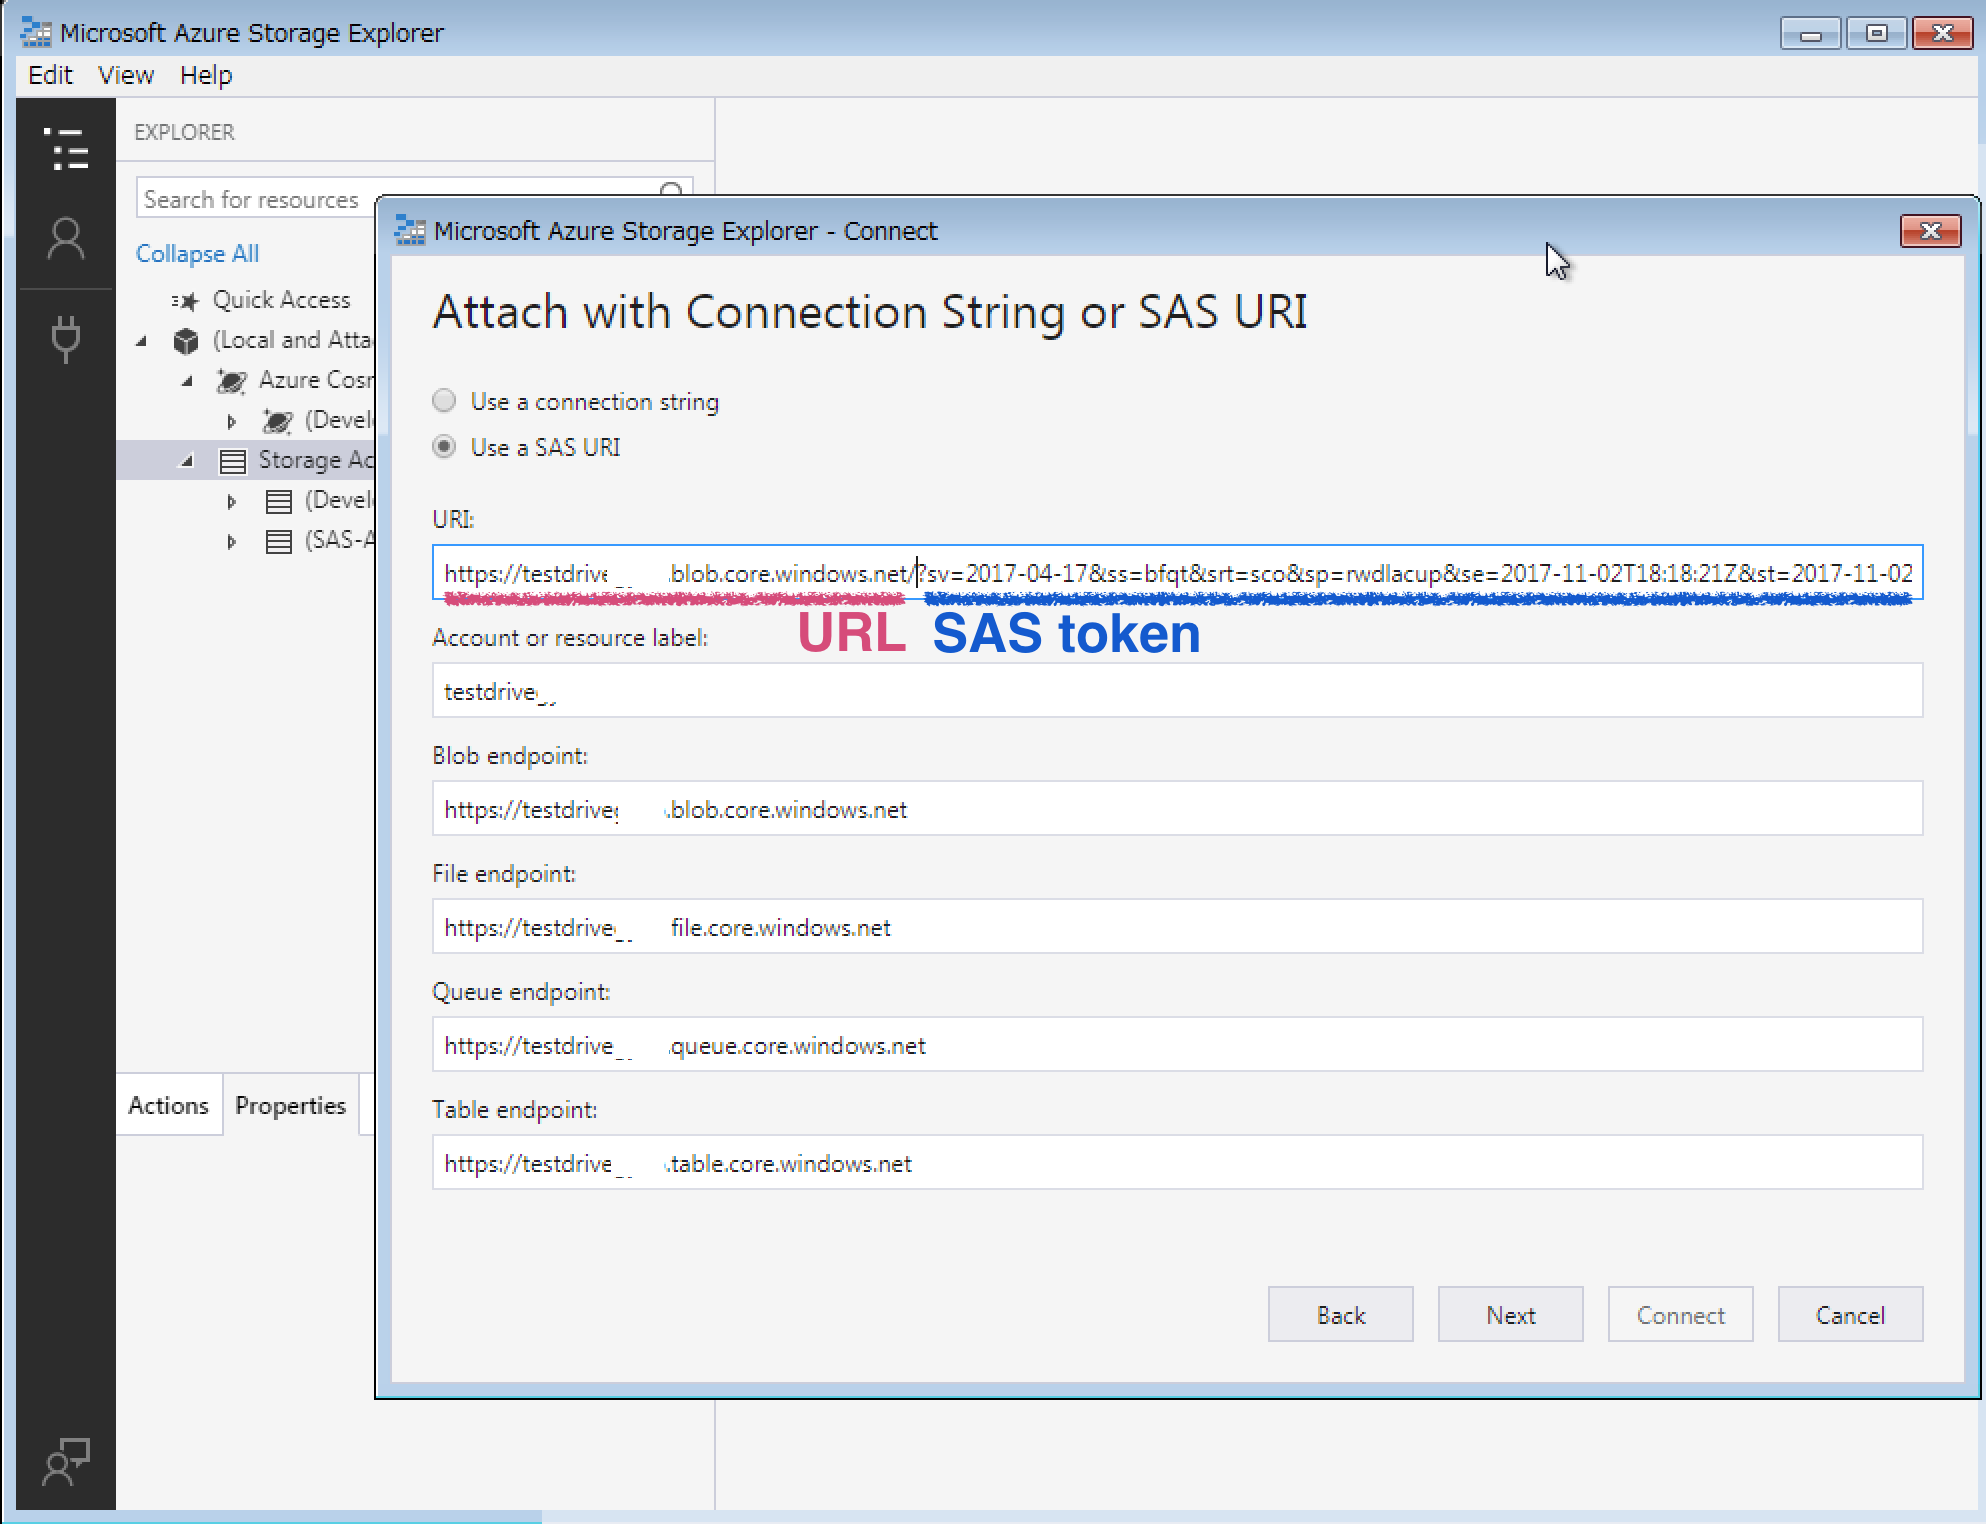Click the Connect plug icon in sidebar

66,338
